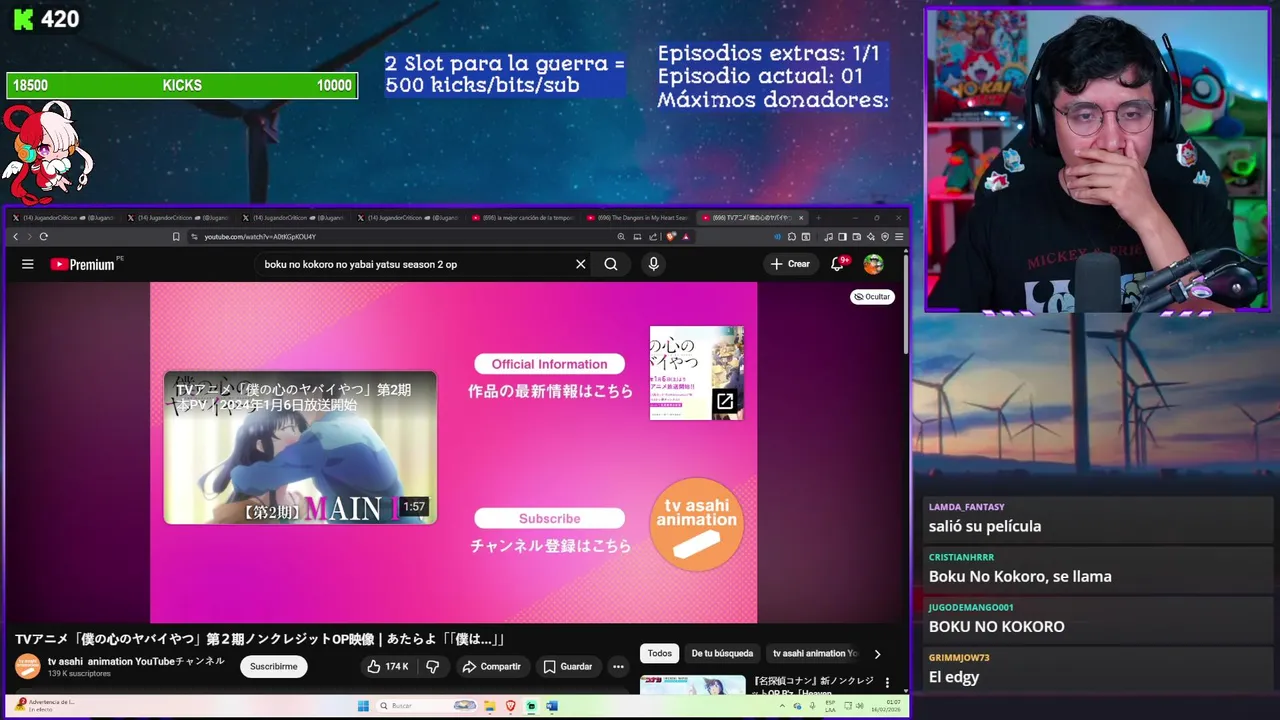1280x720 pixels.
Task: Open the Windows Start menu
Action: pos(364,706)
